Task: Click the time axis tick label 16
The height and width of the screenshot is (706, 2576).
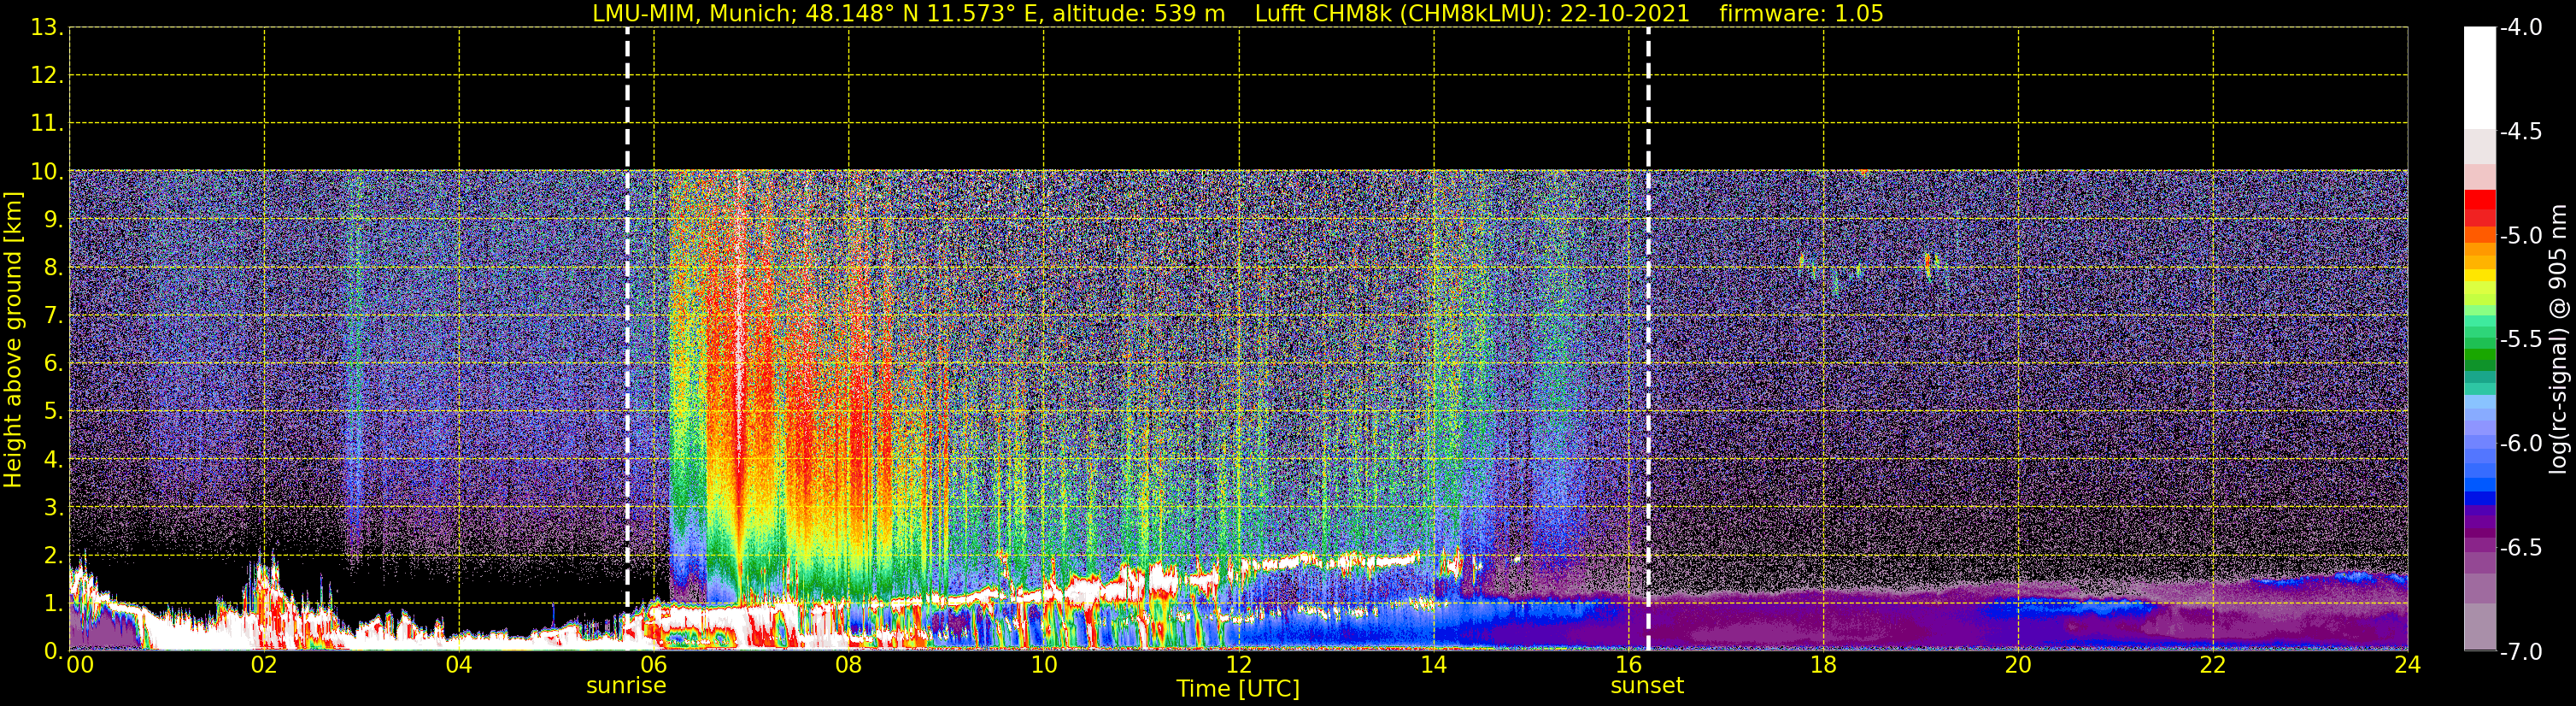Action: [x=1629, y=665]
